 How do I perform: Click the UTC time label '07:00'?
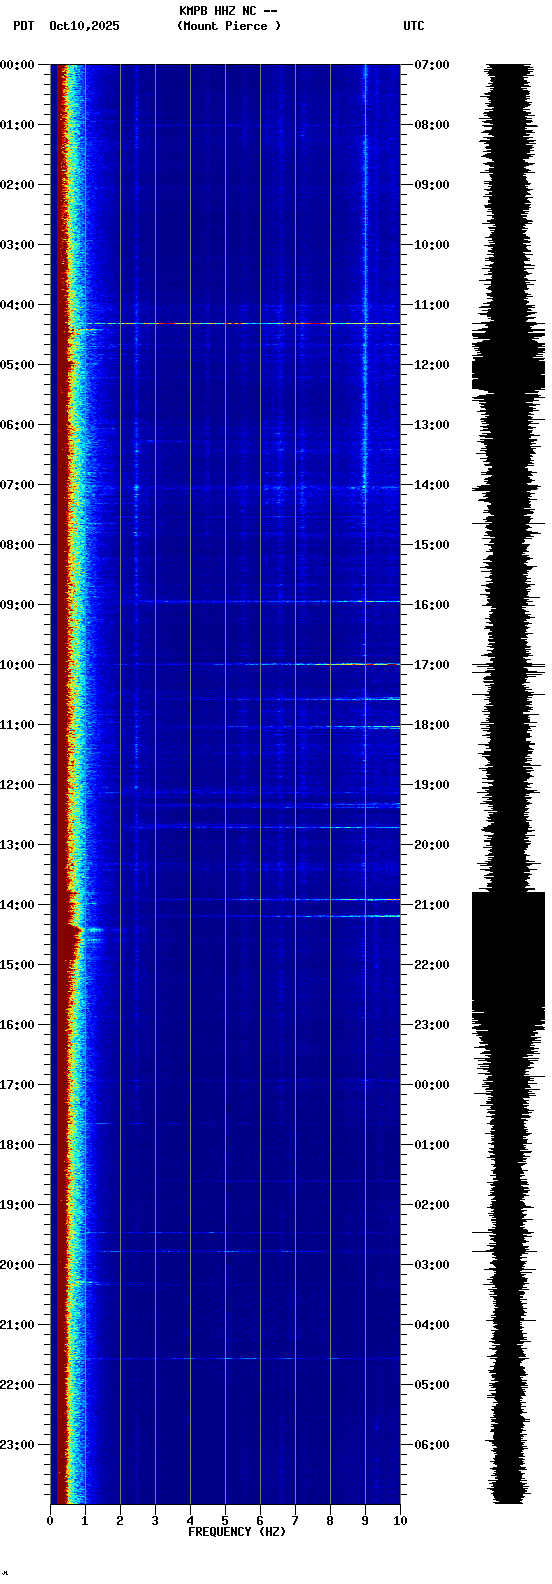pos(432,65)
